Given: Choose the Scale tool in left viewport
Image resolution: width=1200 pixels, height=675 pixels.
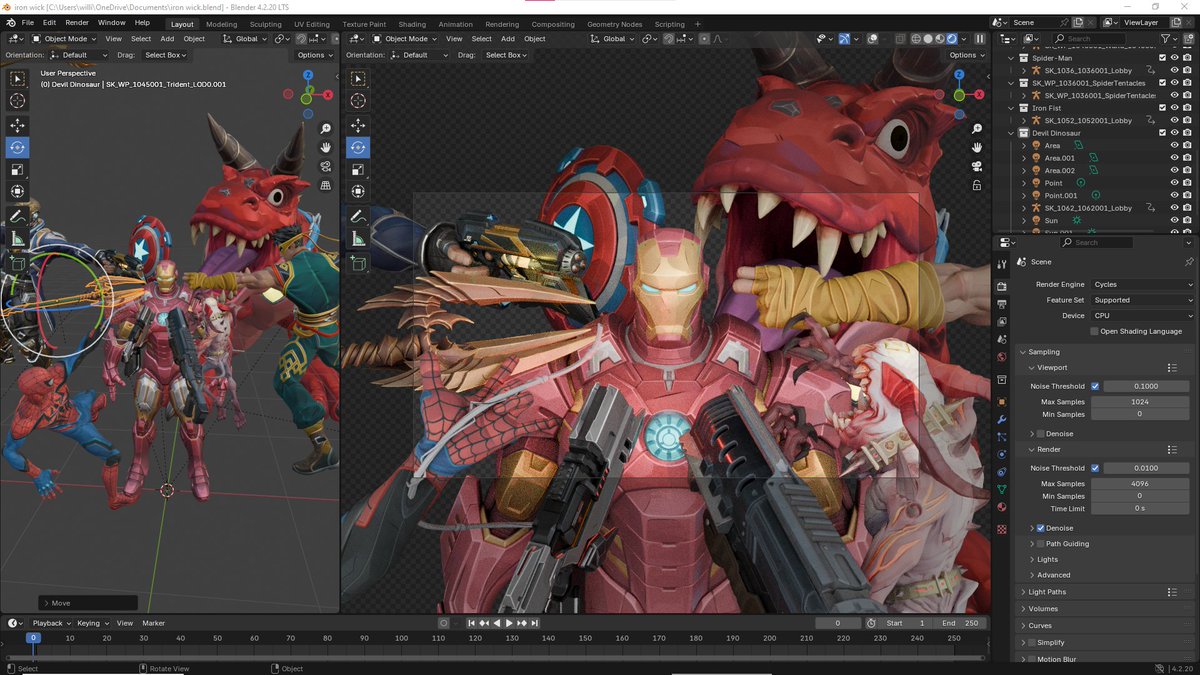Looking at the screenshot, I should click(17, 169).
